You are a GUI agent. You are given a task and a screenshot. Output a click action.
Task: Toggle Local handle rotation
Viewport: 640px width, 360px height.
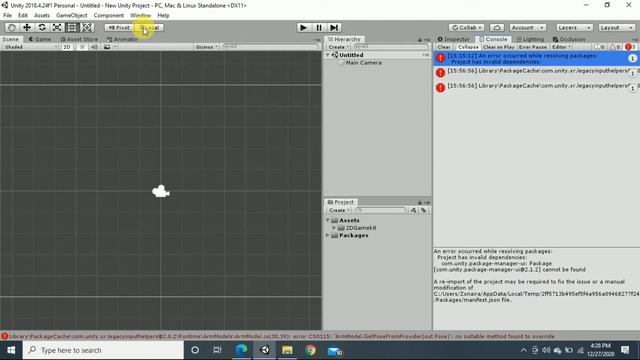(149, 27)
